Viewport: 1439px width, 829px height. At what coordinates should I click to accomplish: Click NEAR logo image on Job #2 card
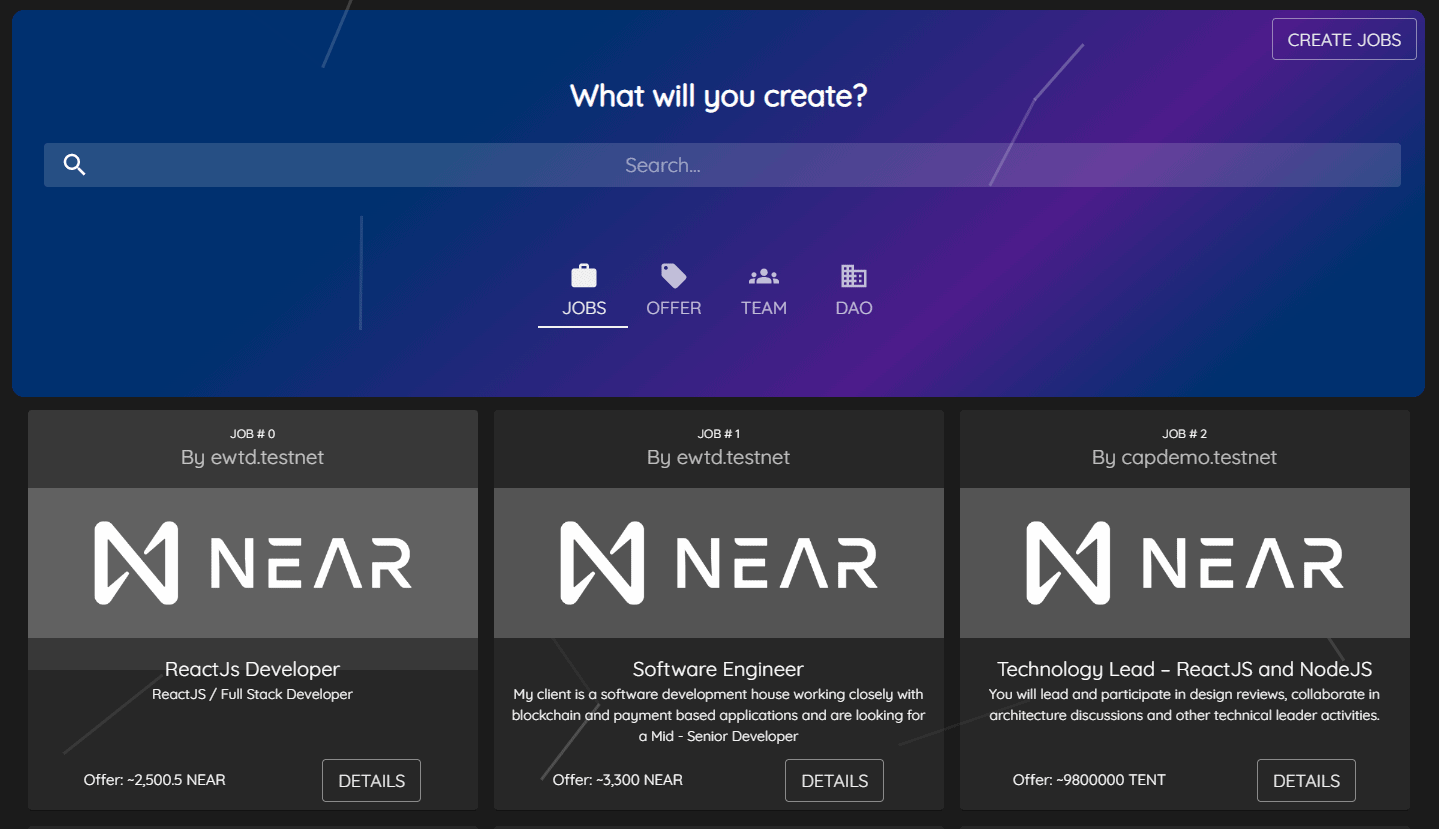1185,563
